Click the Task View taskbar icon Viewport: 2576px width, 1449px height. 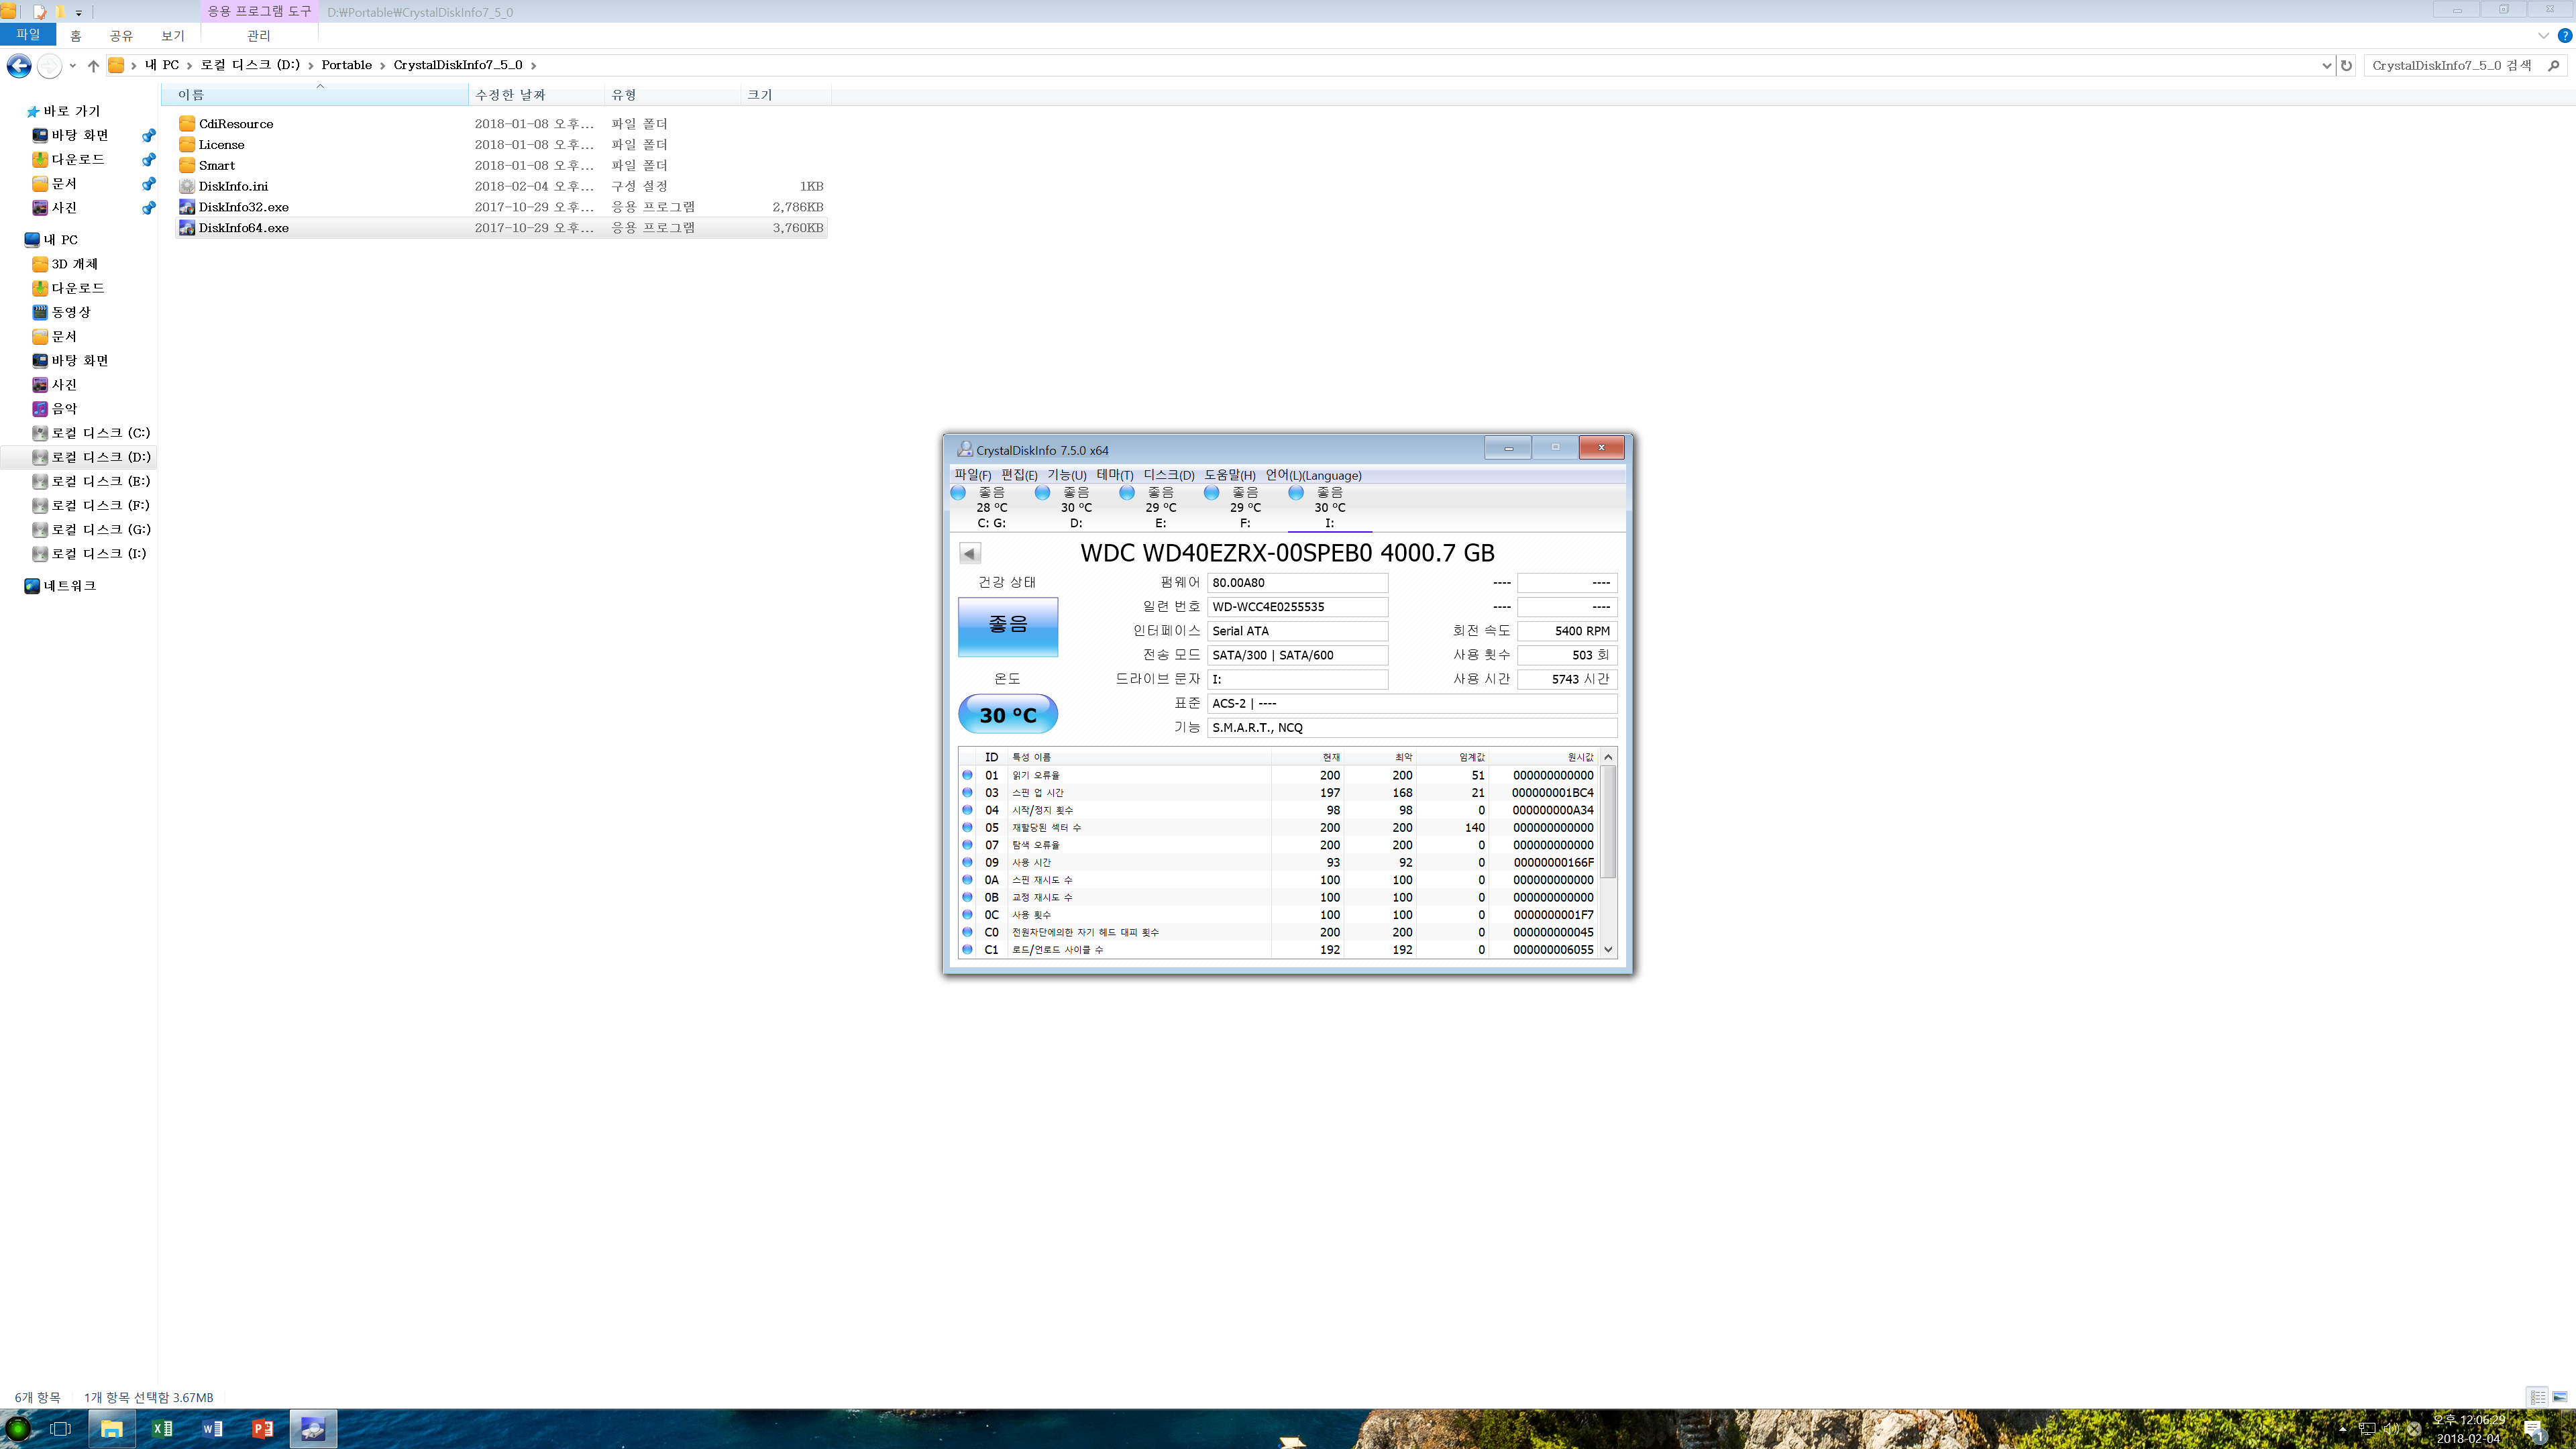click(61, 1429)
